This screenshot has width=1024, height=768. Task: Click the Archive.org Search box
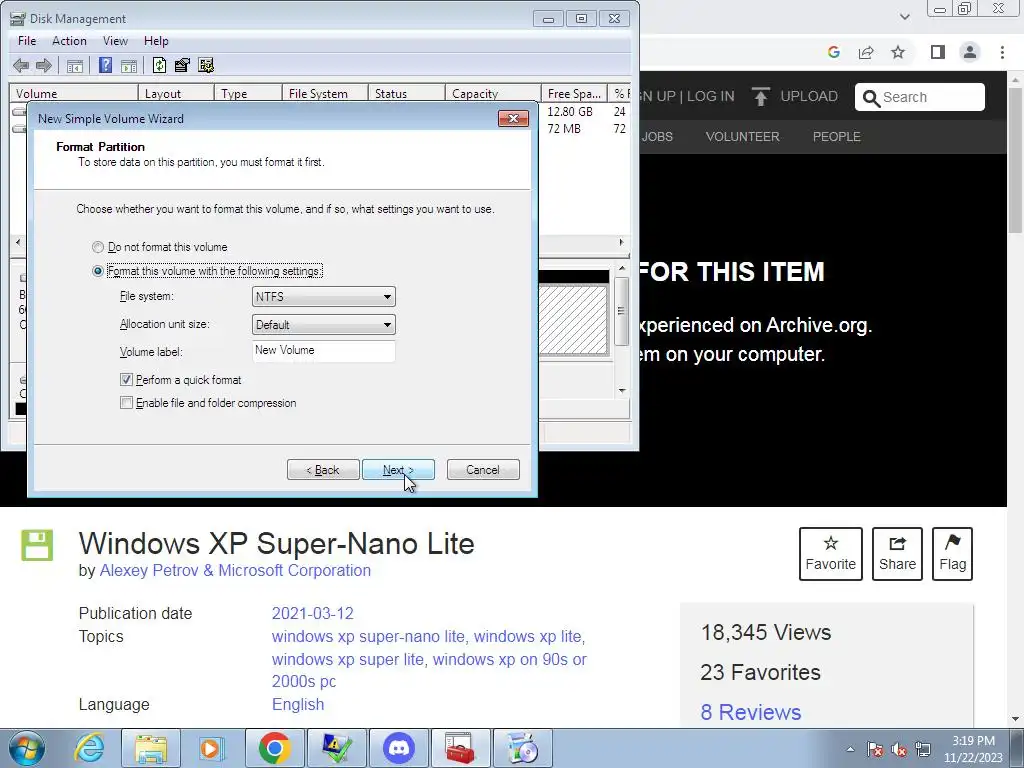(920, 97)
